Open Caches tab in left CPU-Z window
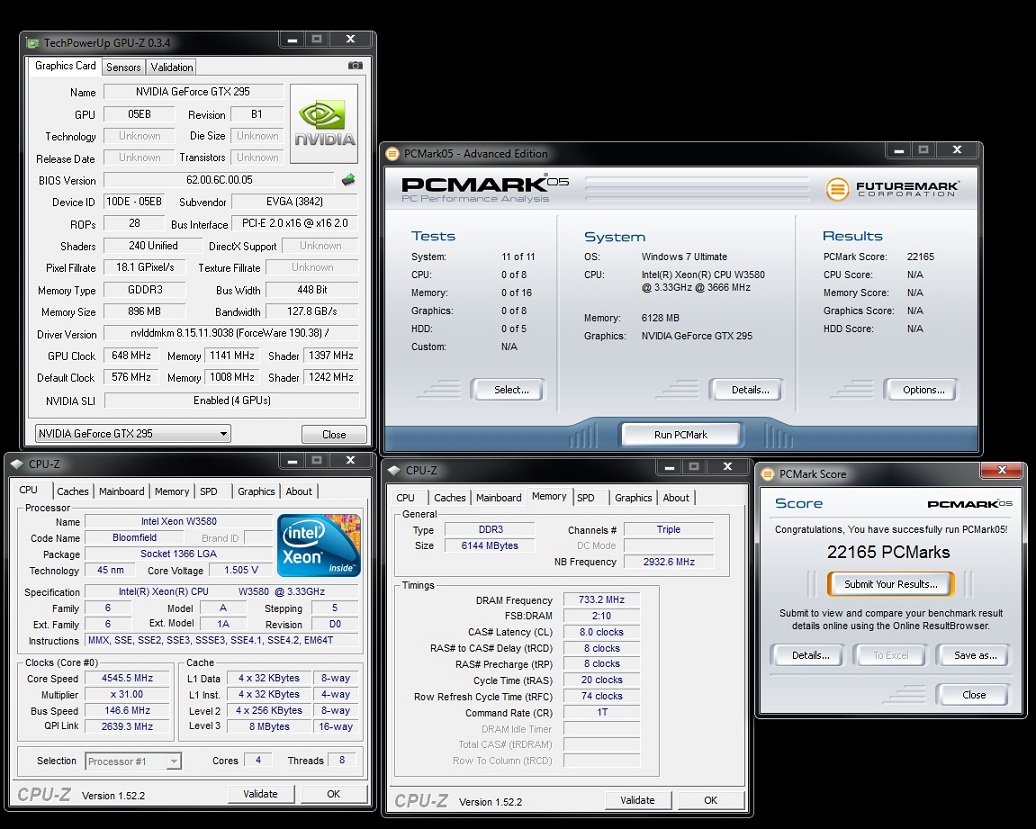The width and height of the screenshot is (1036, 829). tap(73, 491)
